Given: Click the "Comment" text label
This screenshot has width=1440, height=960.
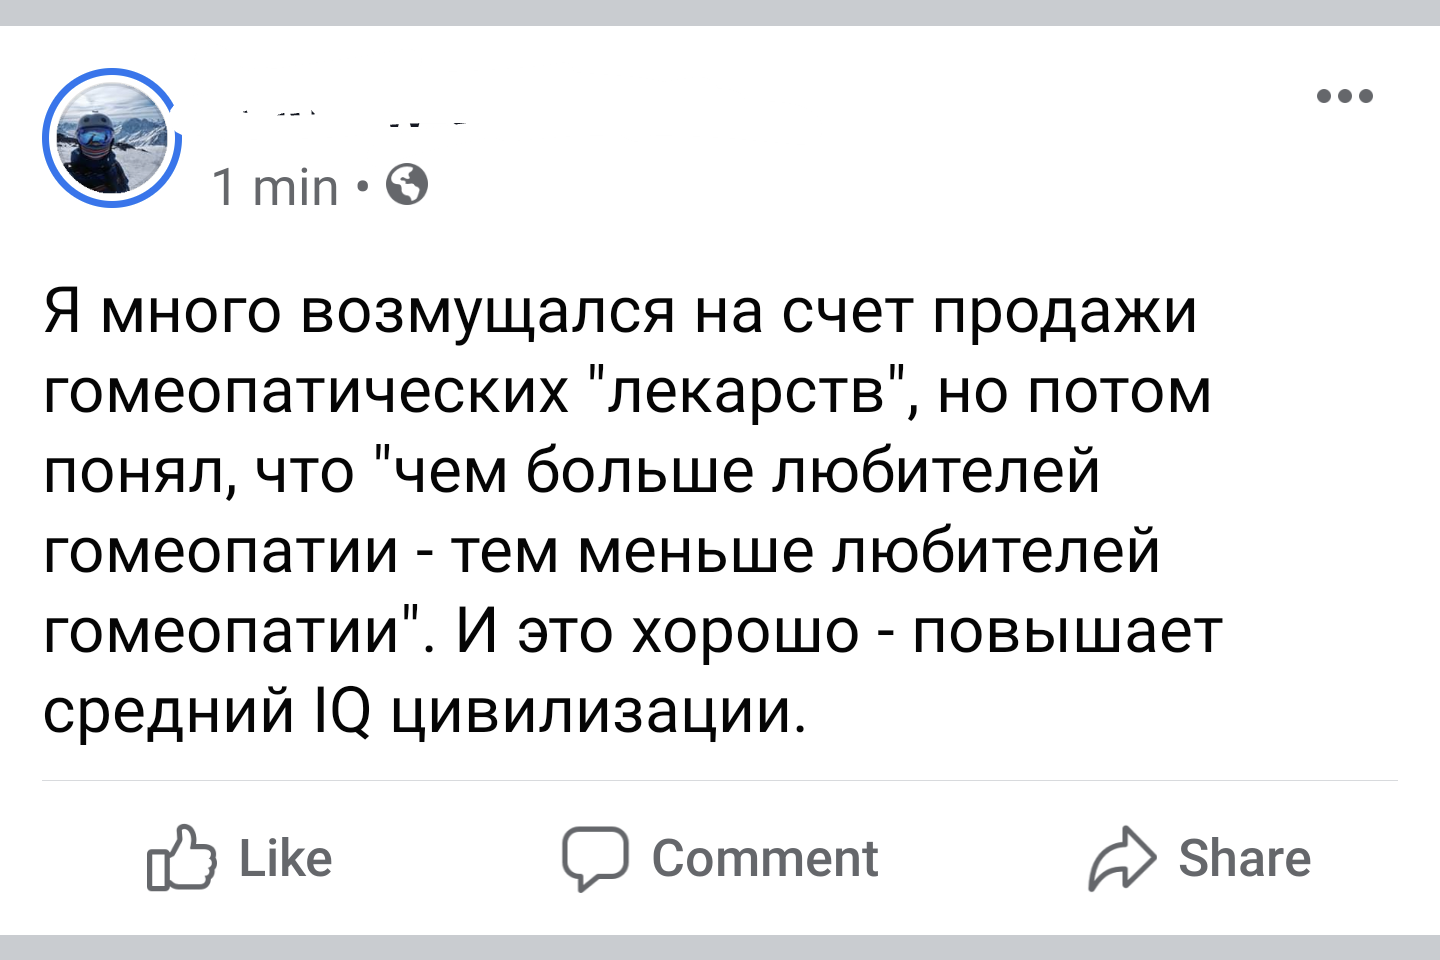Looking at the screenshot, I should (765, 859).
